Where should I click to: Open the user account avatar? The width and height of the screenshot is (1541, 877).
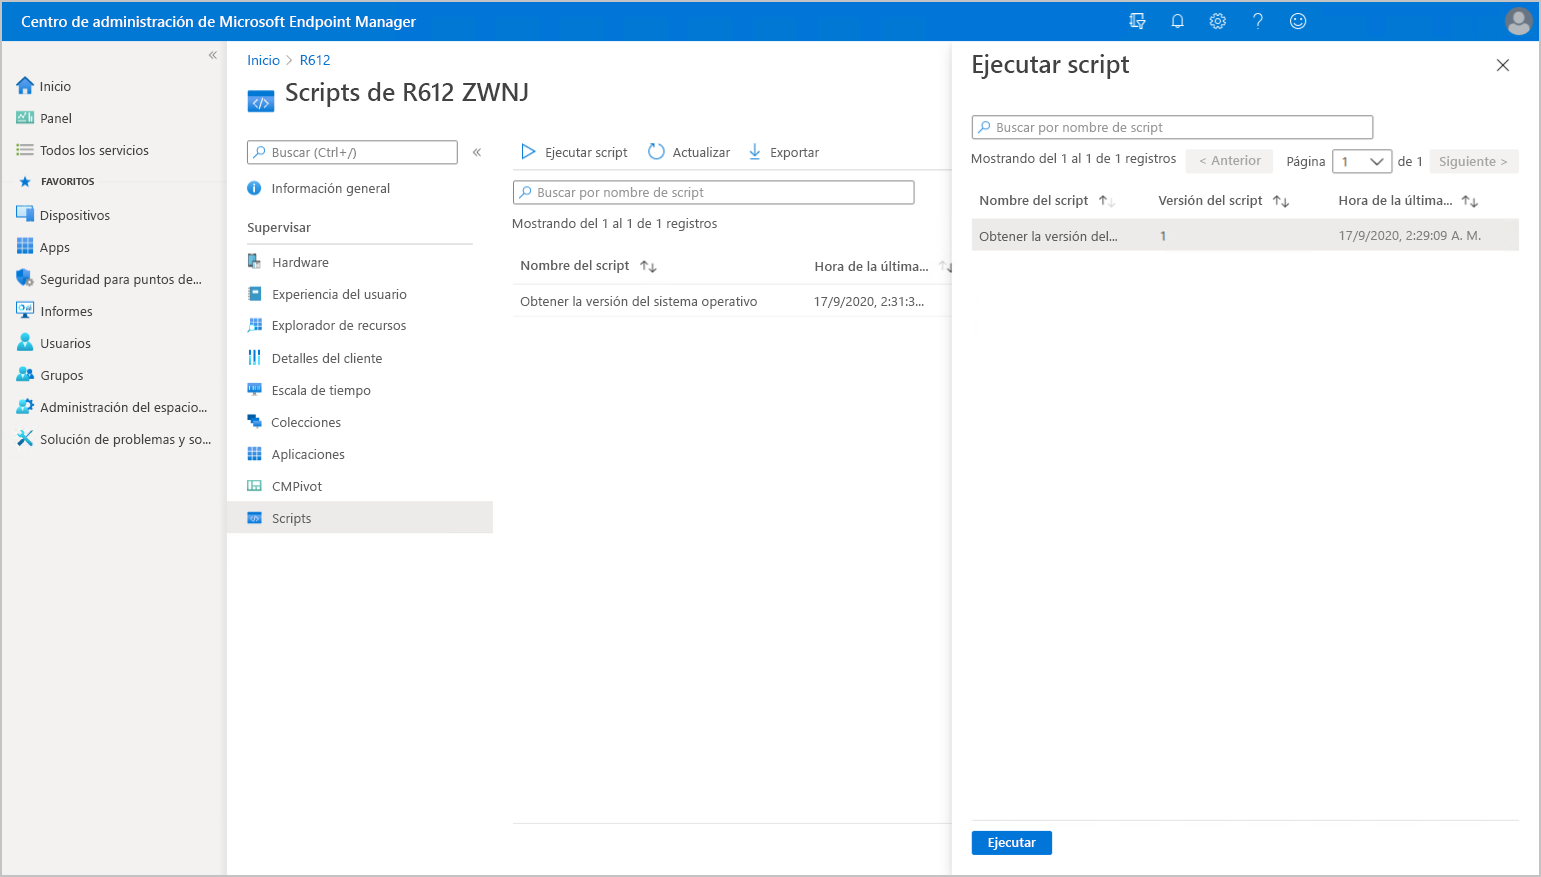point(1518,21)
